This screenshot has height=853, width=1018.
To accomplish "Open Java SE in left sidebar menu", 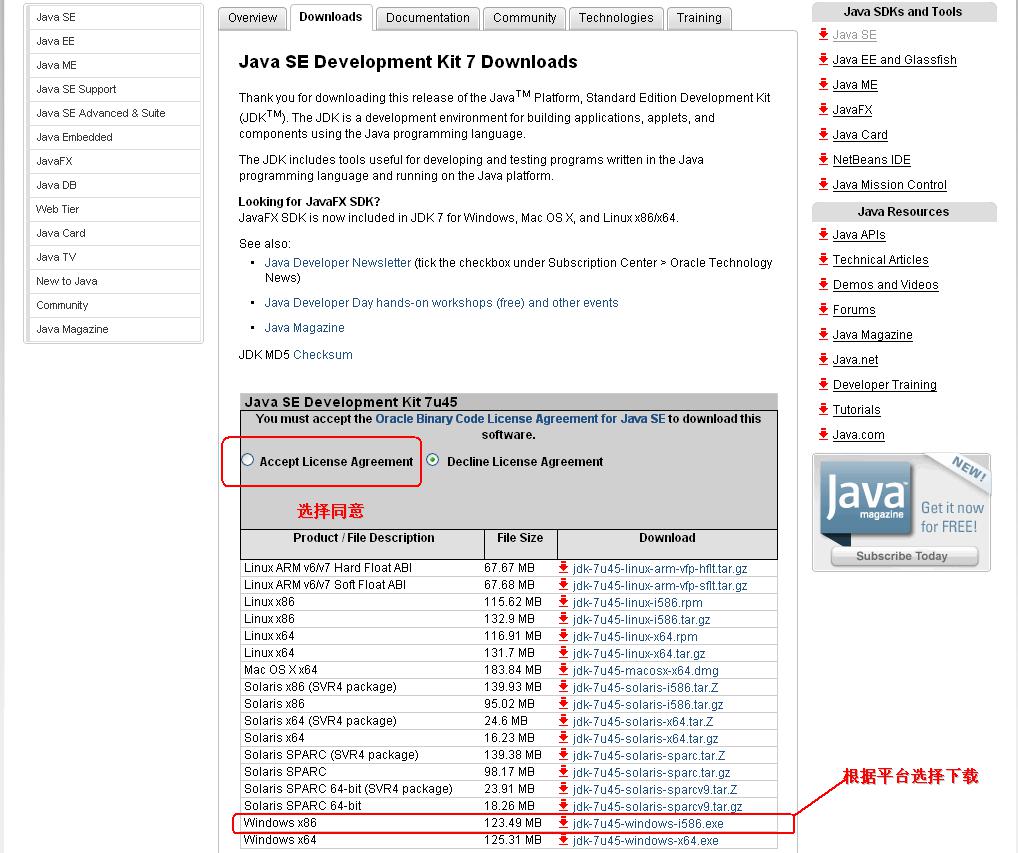I will tap(114, 18).
